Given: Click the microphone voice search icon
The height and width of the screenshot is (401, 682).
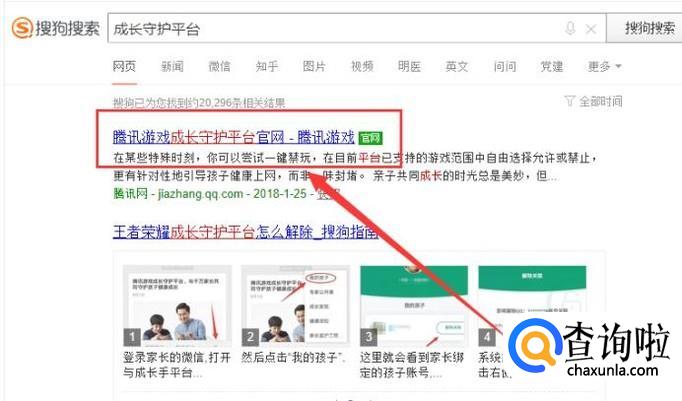Looking at the screenshot, I should pyautogui.click(x=570, y=29).
